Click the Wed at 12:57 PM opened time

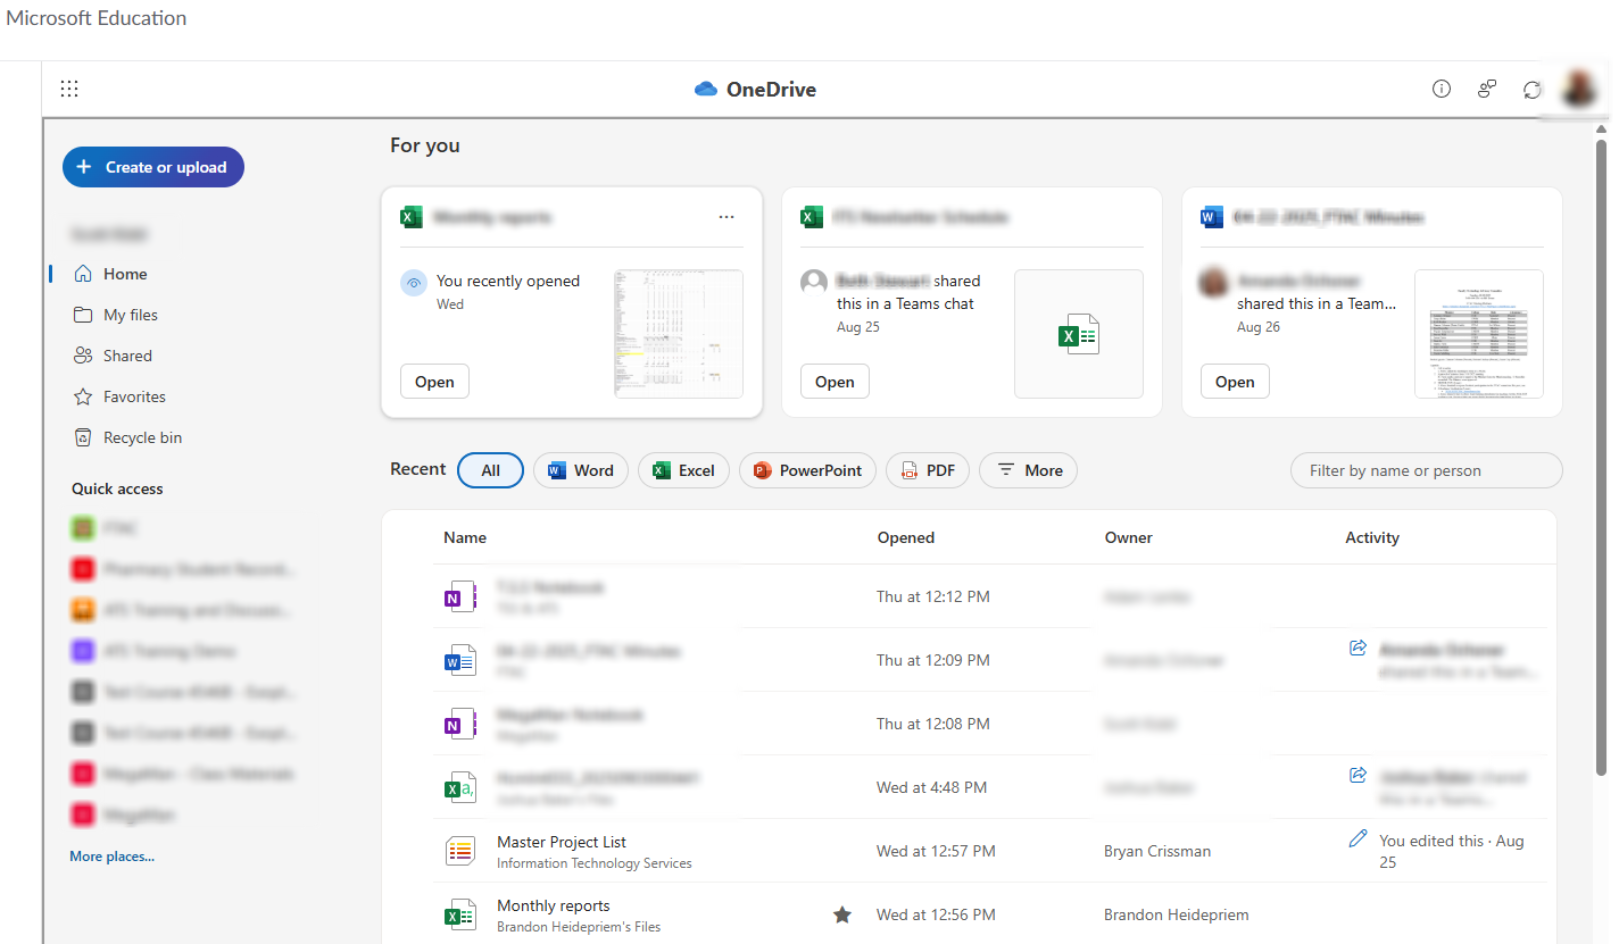pos(936,851)
